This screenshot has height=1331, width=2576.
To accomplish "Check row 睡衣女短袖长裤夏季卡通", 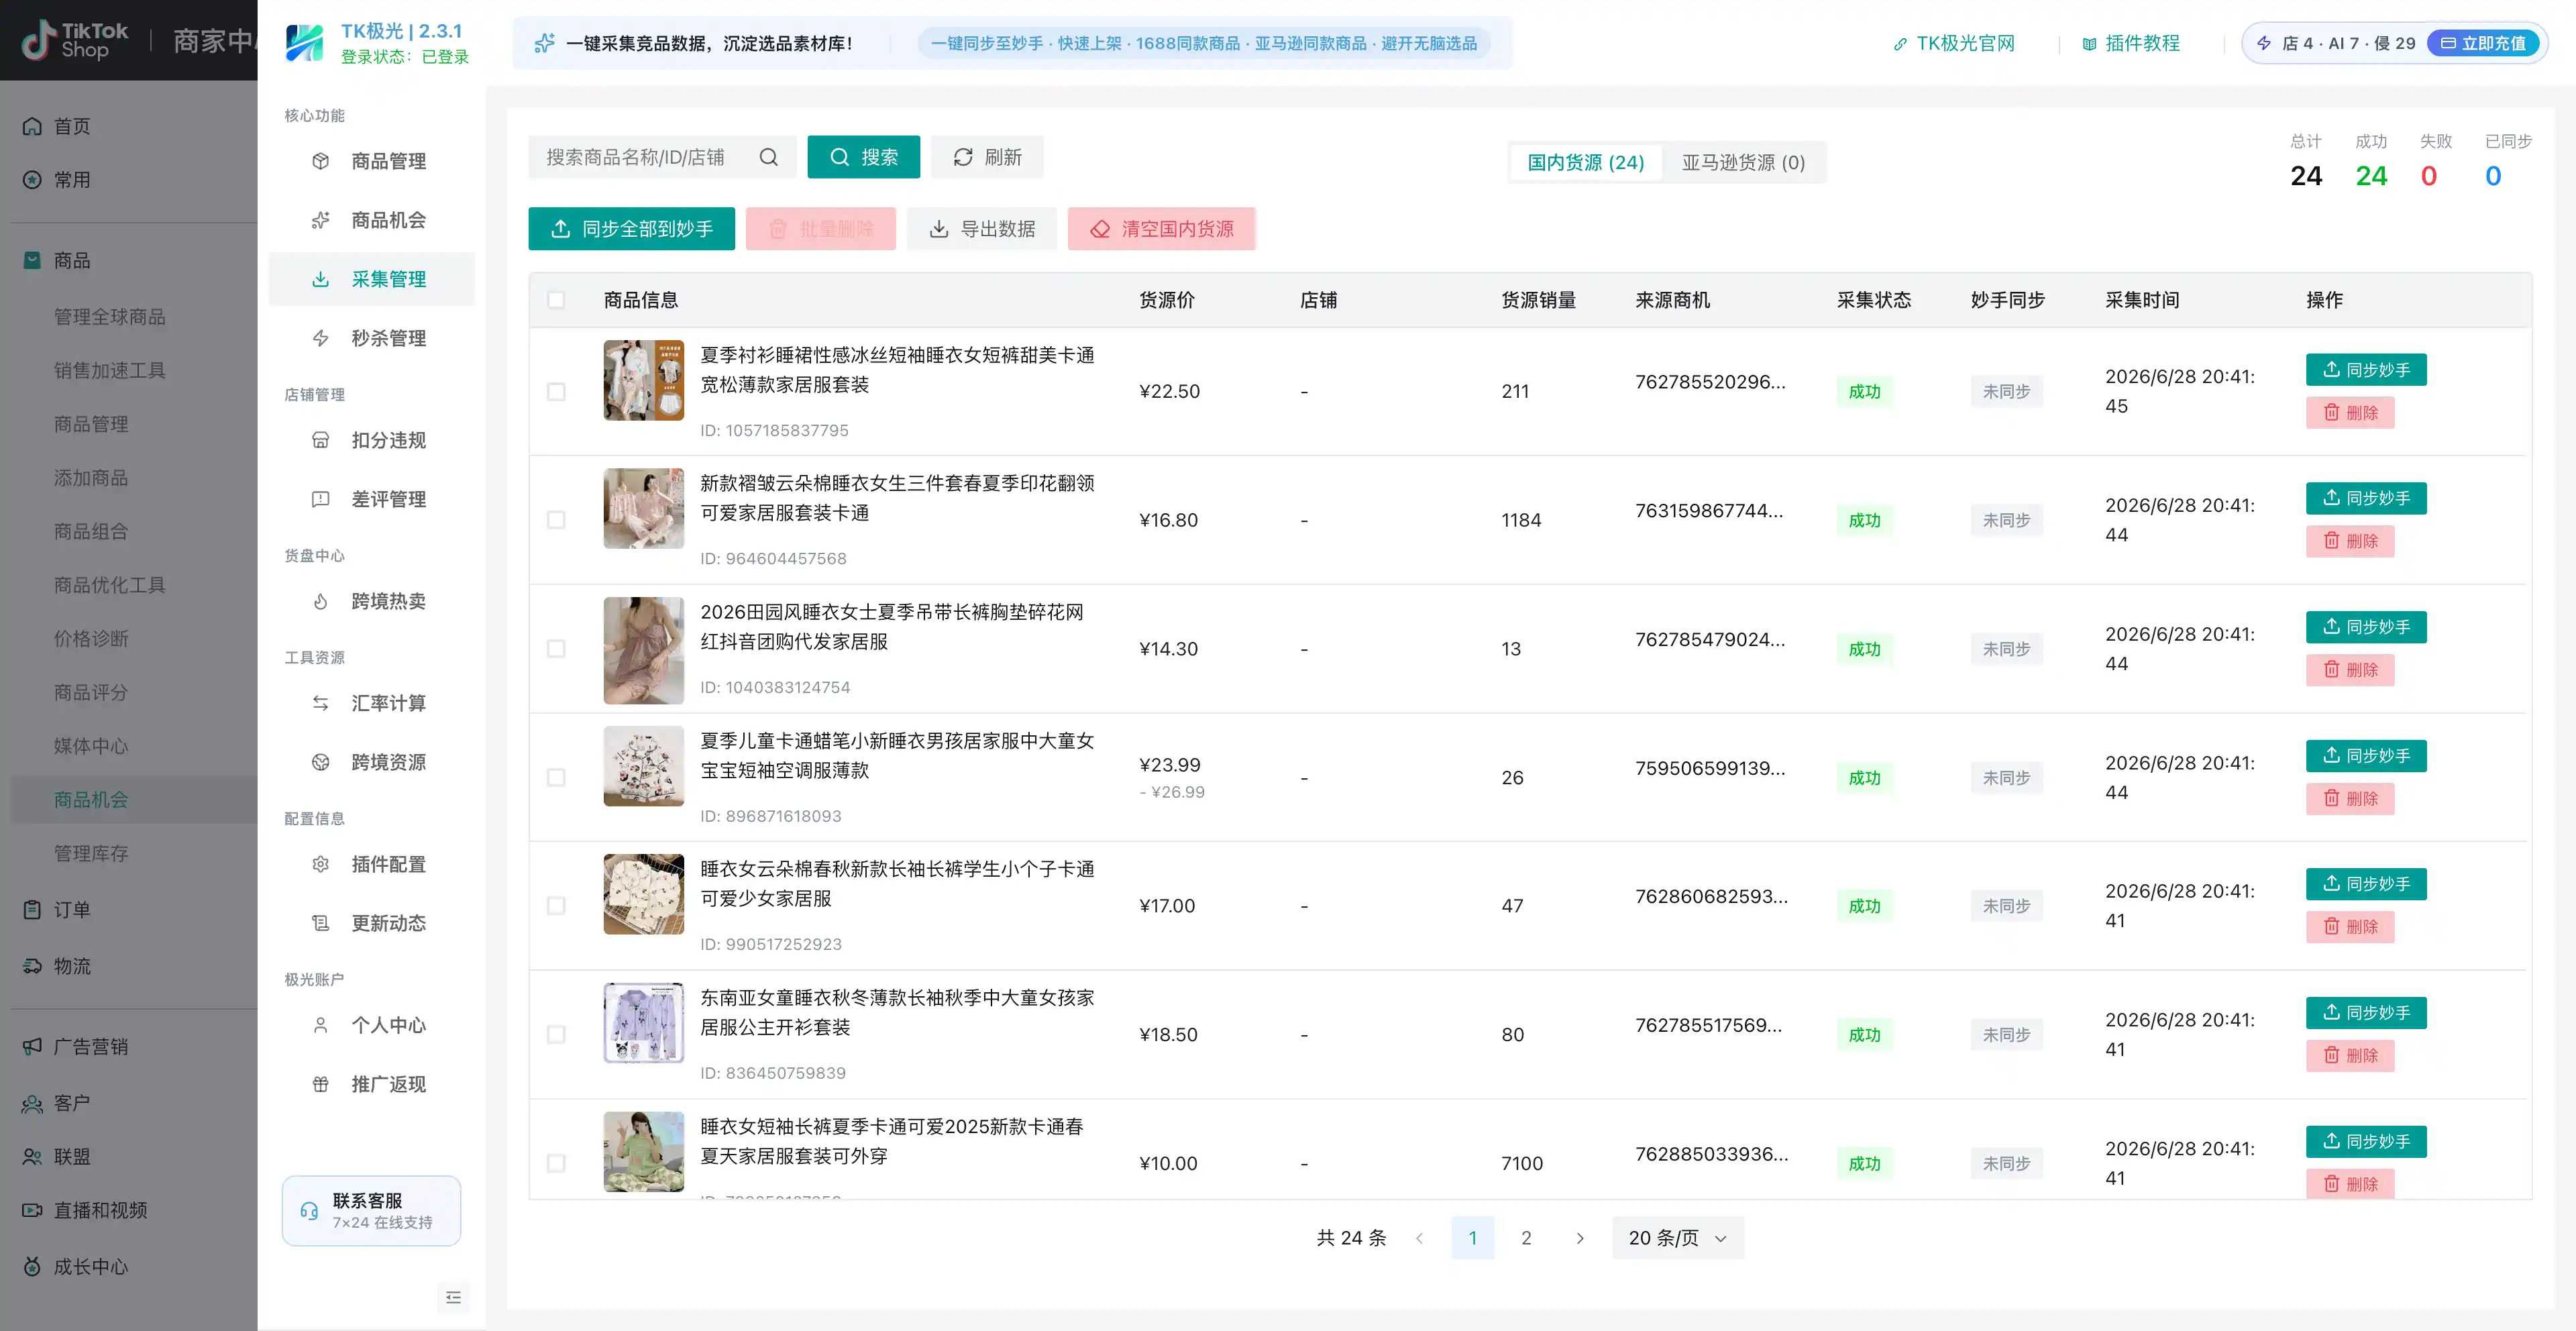I will pyautogui.click(x=556, y=1163).
